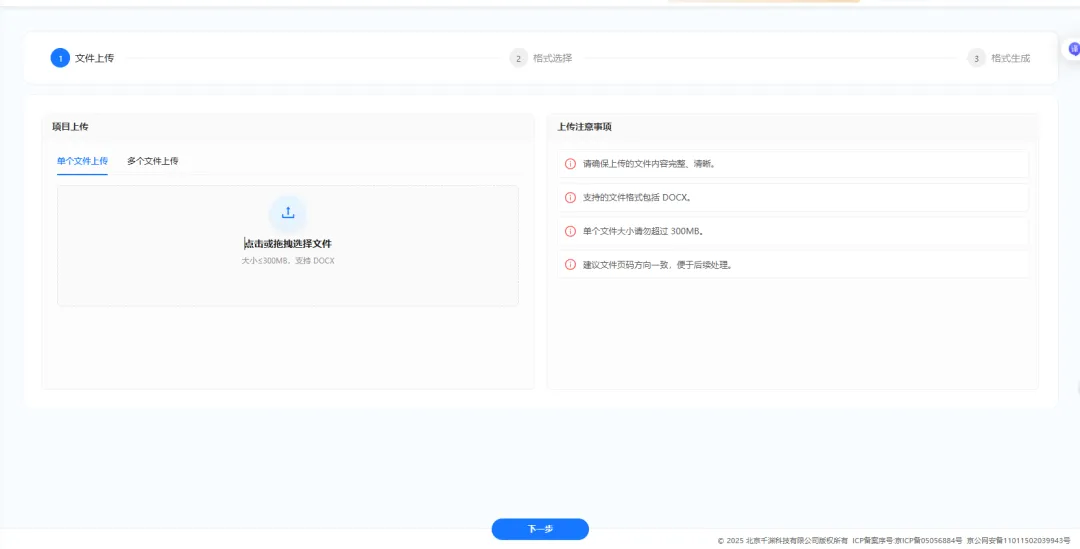Click info icon beside 支持的文件格式包括 DOCX
1080x549 pixels.
[570, 198]
